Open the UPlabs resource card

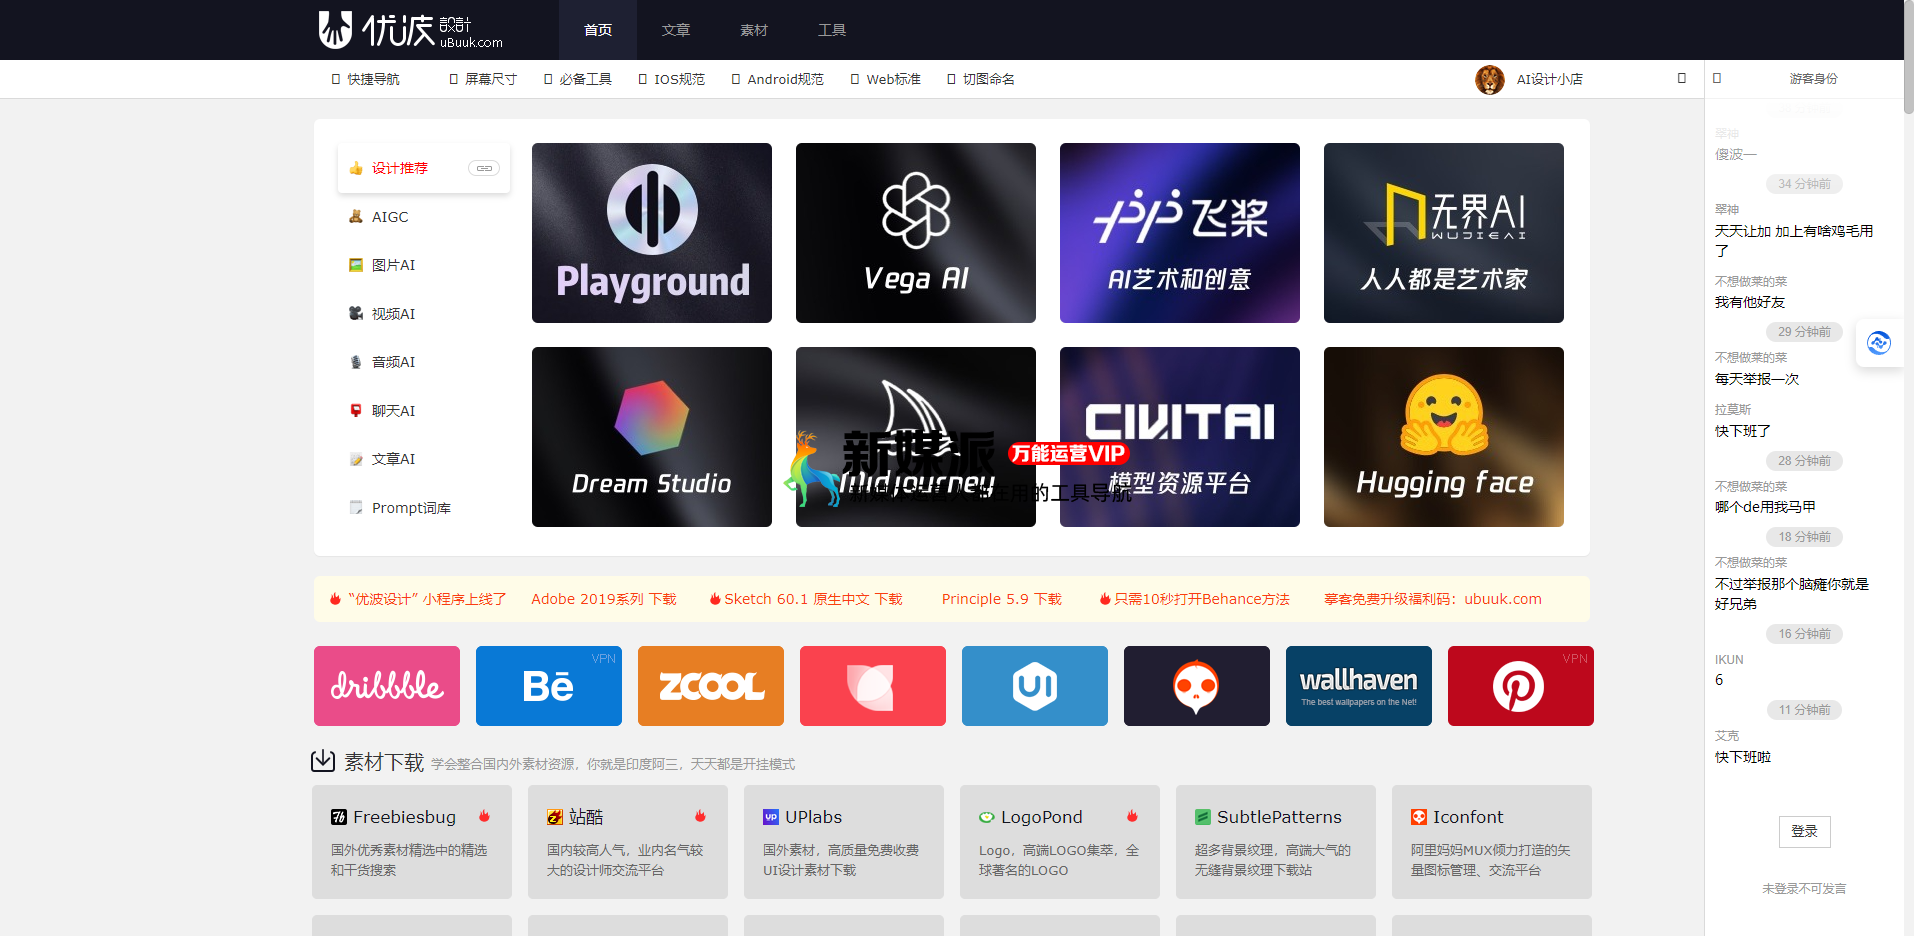(844, 842)
